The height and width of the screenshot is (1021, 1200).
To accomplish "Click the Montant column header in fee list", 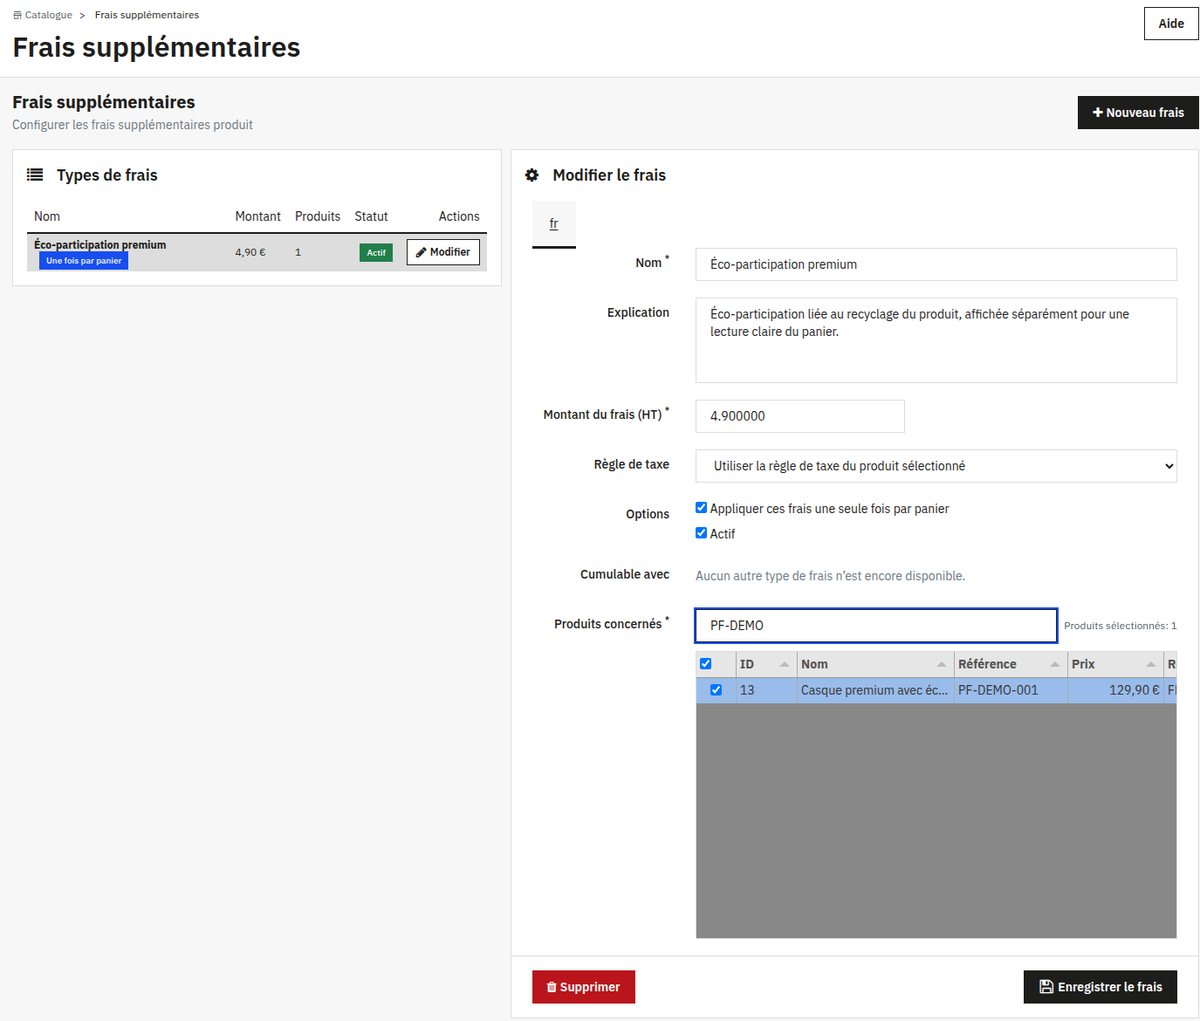I will 258,216.
